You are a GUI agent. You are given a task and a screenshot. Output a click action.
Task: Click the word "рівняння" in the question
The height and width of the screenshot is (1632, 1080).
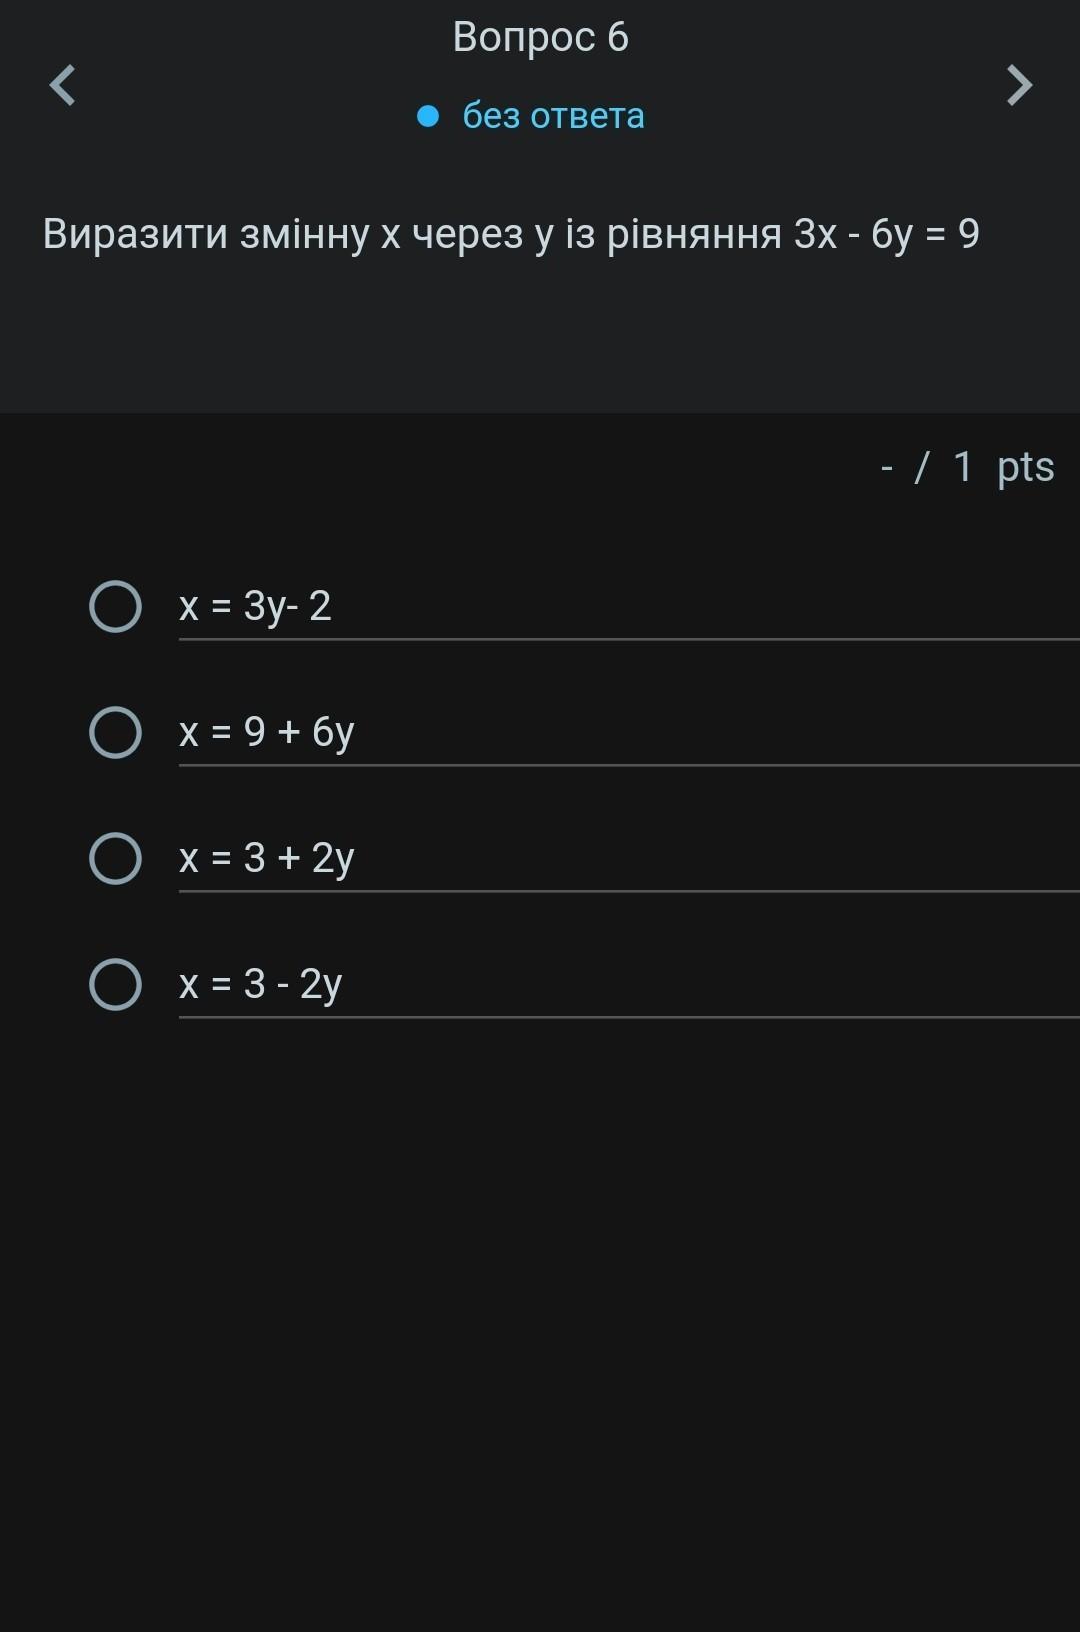694,234
